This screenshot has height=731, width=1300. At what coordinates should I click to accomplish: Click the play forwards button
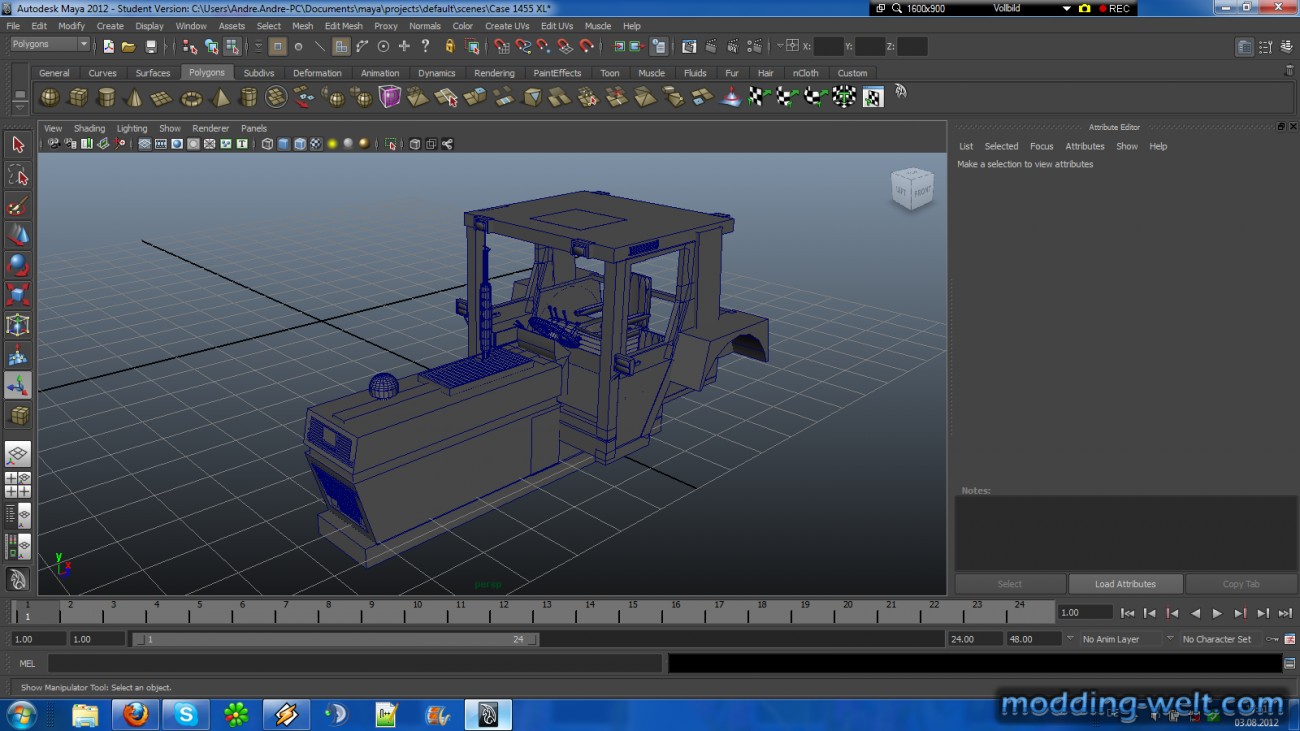1217,613
